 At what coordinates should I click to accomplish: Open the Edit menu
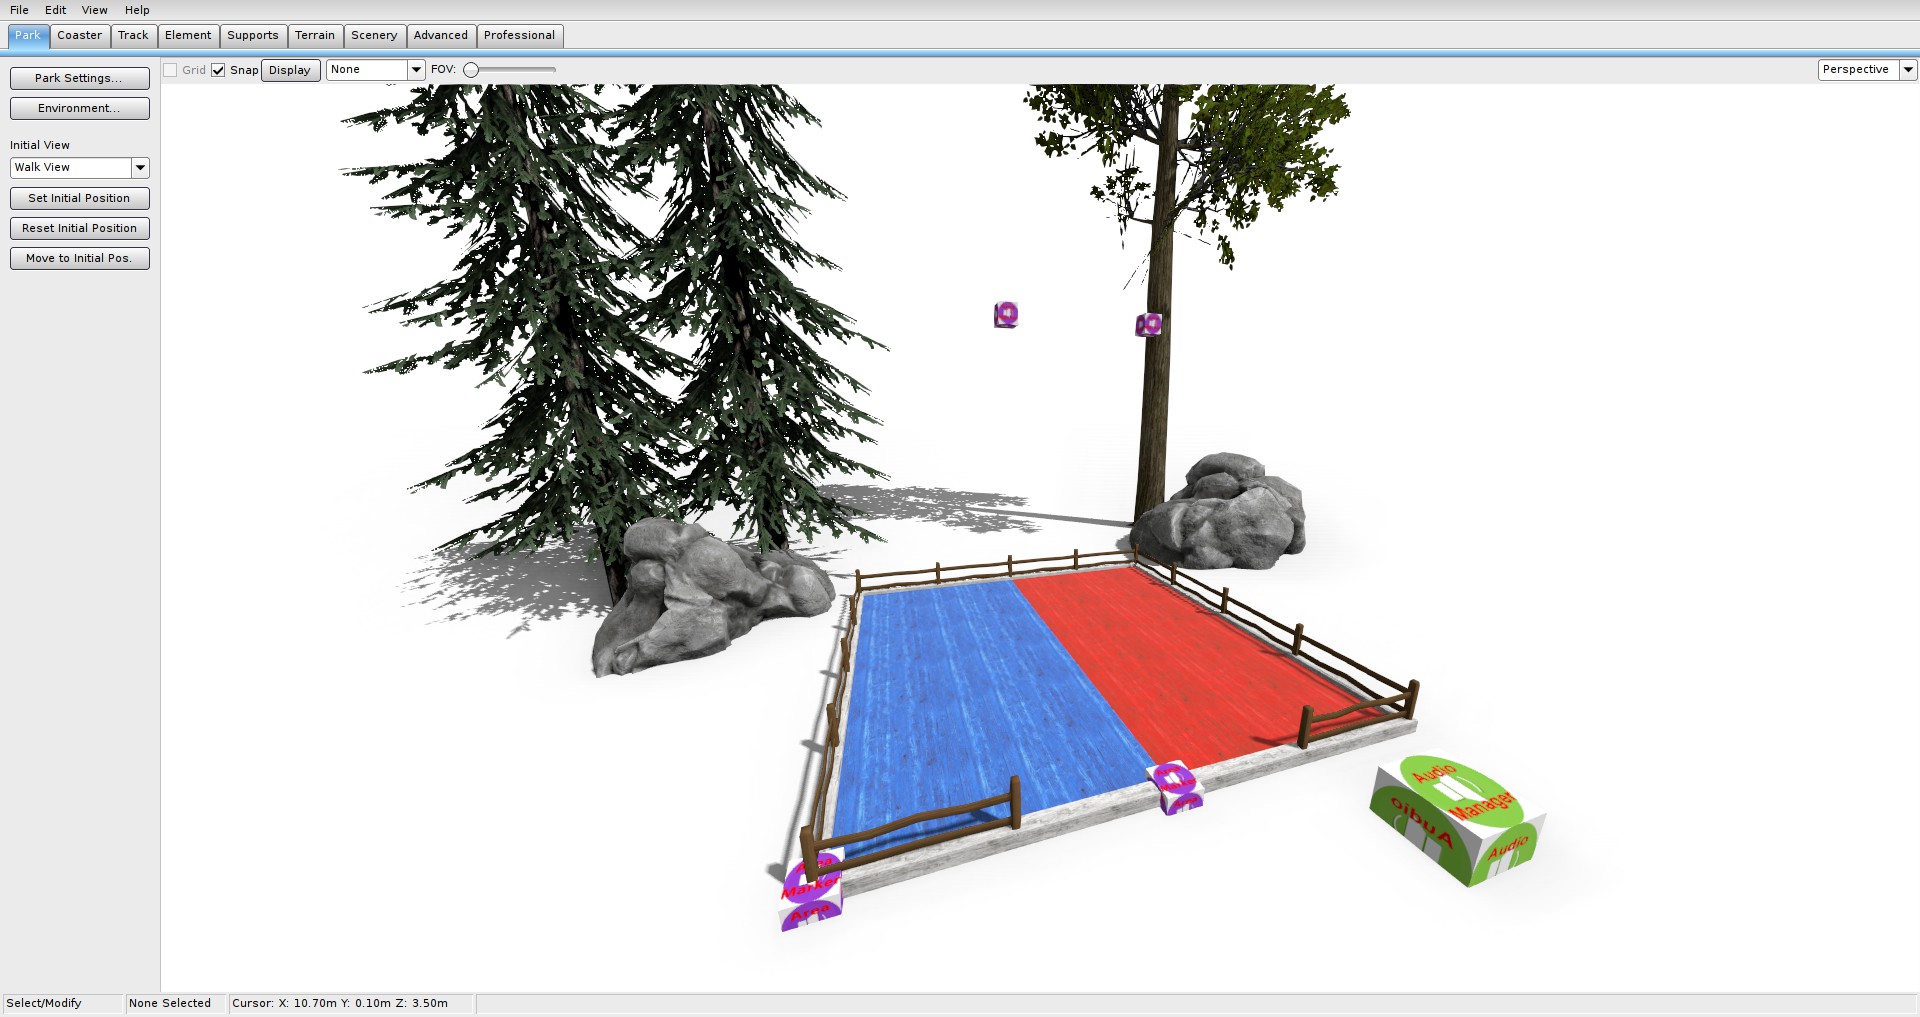click(55, 10)
